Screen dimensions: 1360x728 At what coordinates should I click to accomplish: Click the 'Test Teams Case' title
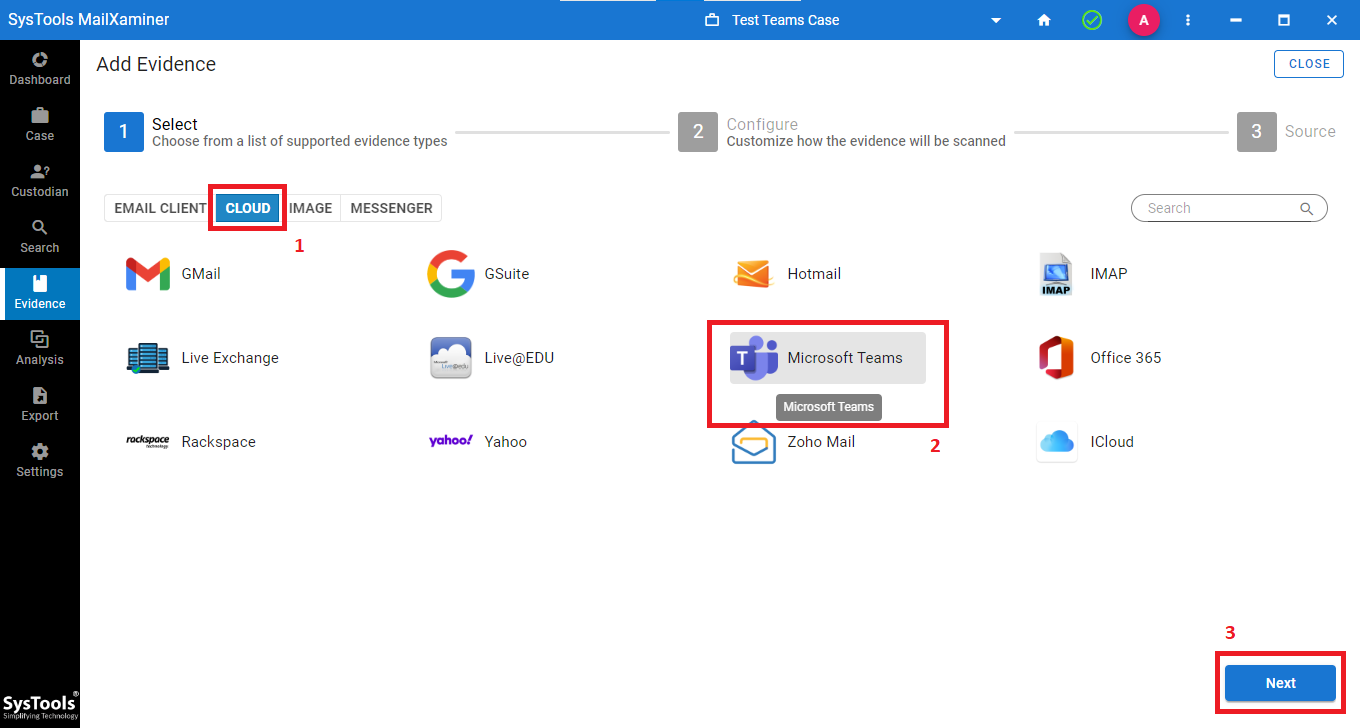(x=785, y=20)
